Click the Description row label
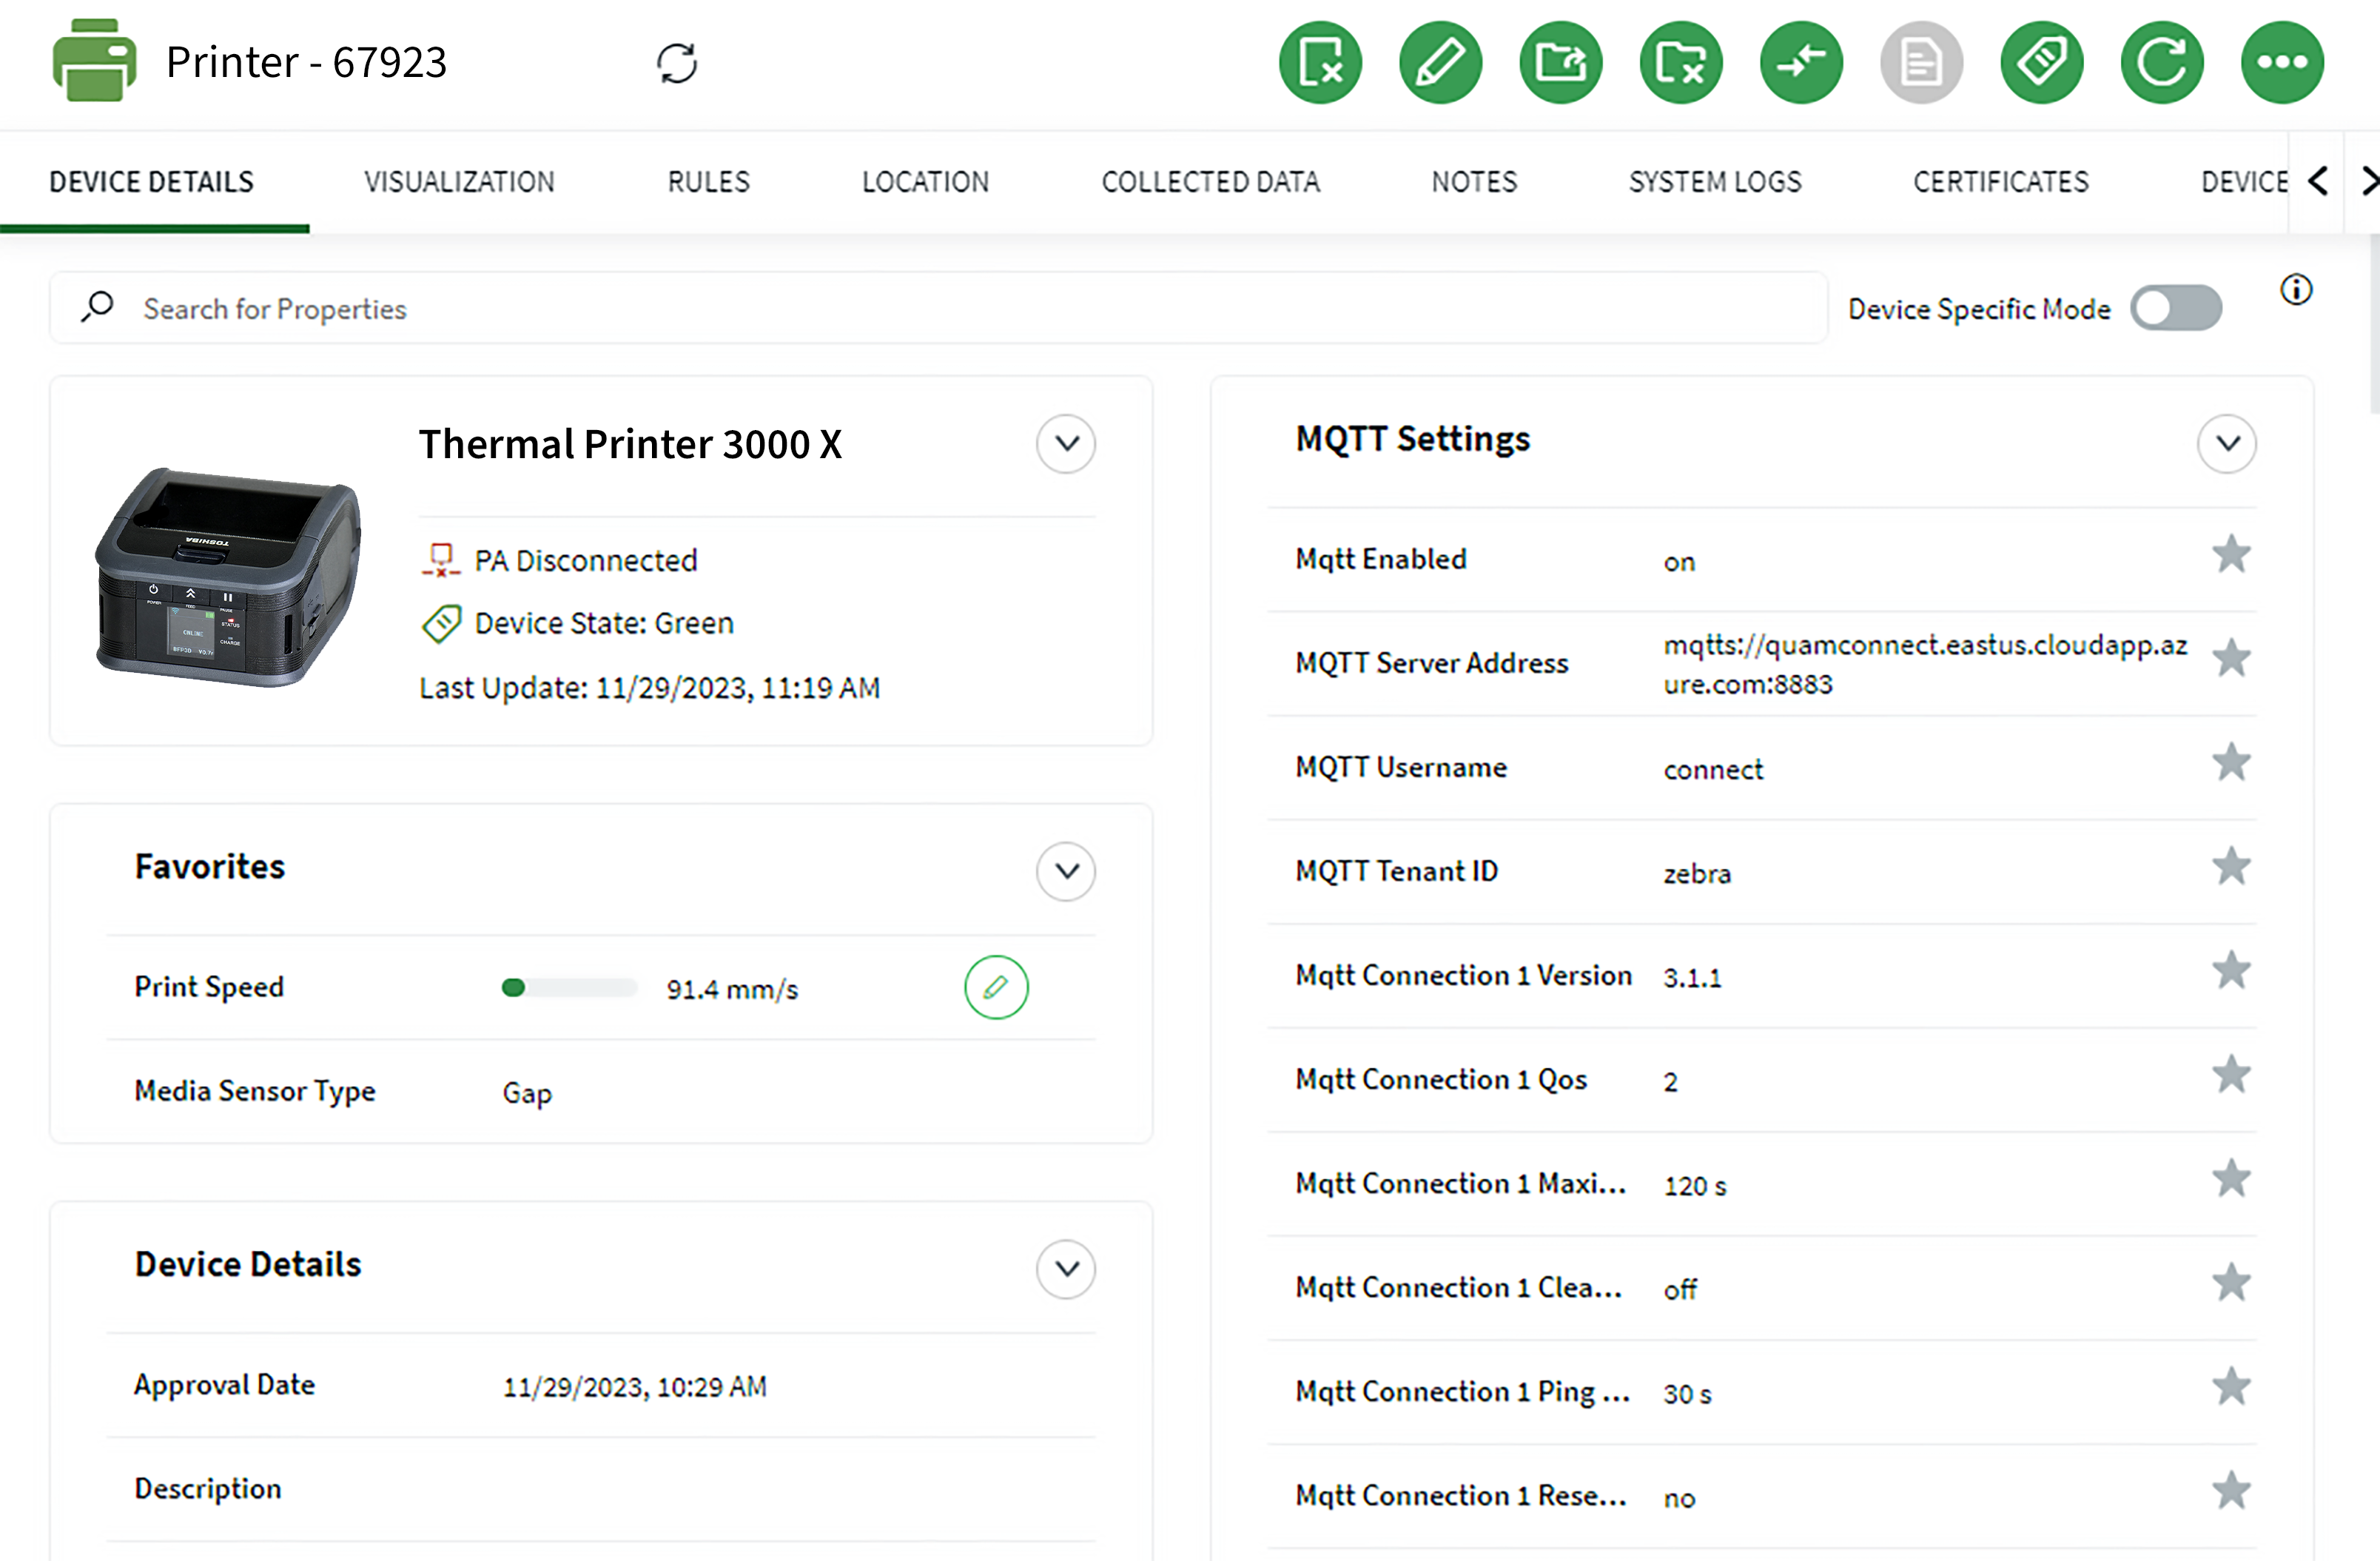The width and height of the screenshot is (2380, 1561). click(x=208, y=1488)
